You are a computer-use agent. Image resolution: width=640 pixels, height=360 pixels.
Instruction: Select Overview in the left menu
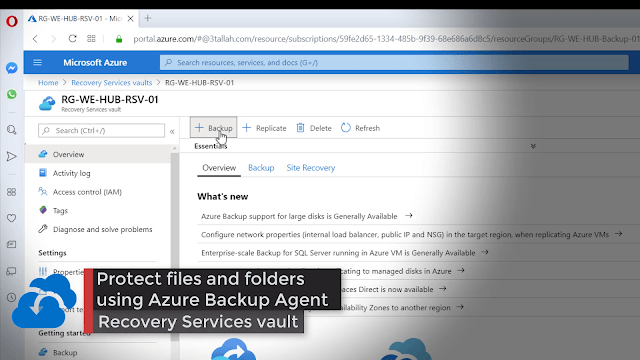pyautogui.click(x=98, y=154)
